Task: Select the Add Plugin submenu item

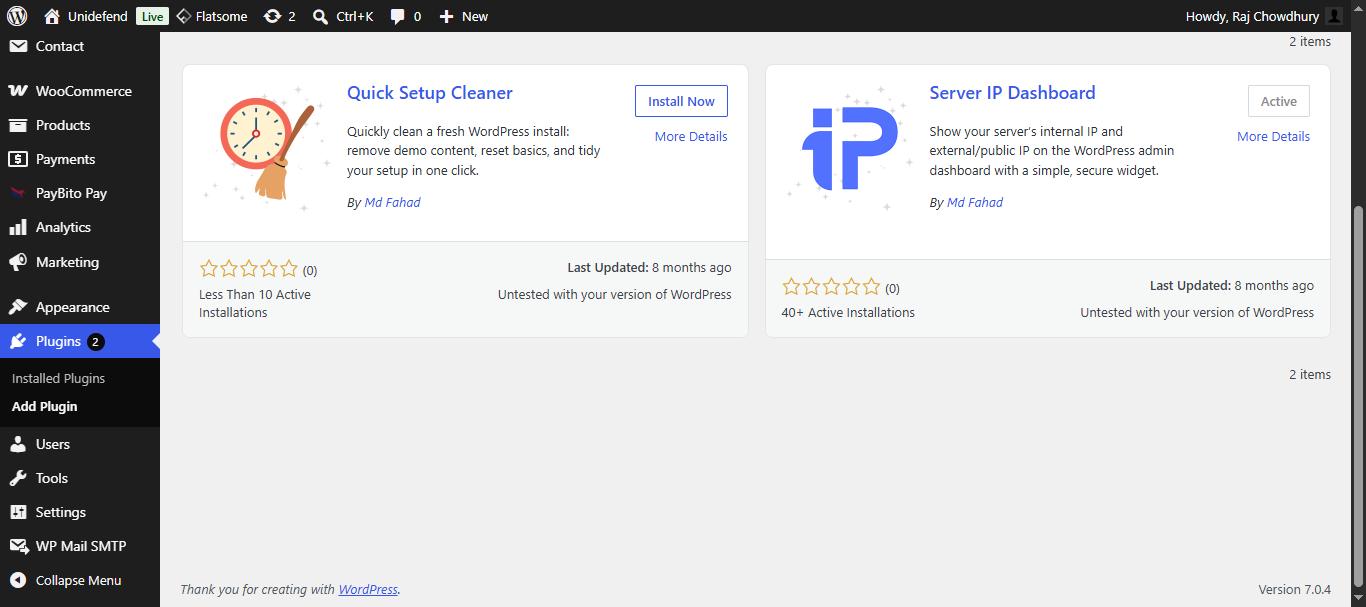Action: 44,406
